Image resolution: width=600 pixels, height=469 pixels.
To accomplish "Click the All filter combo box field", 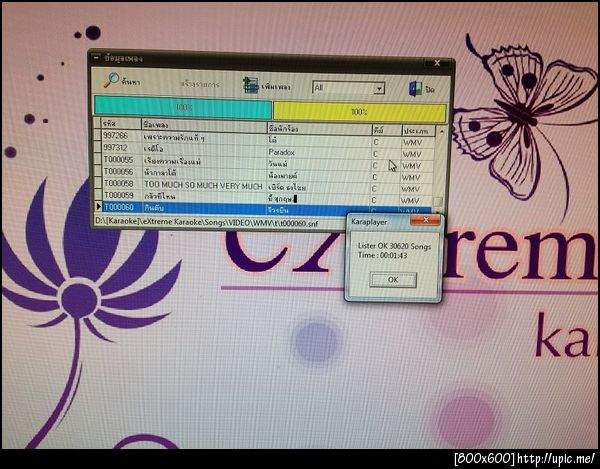I will pyautogui.click(x=348, y=88).
